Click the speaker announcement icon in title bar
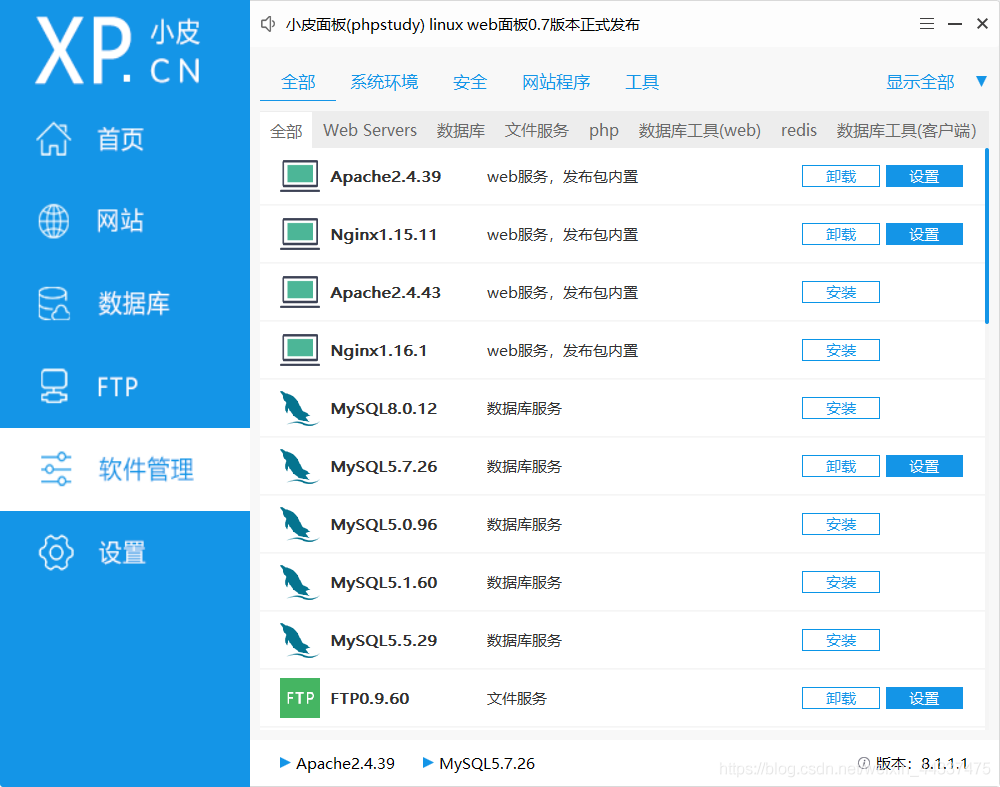1000x787 pixels. [268, 25]
